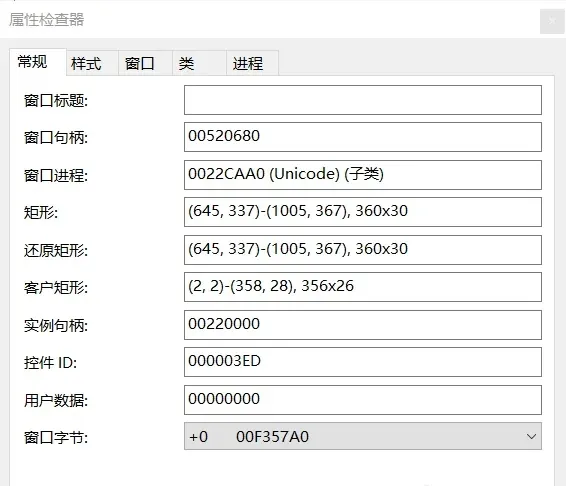566x486 pixels.
Task: Click the 实例句柄 field showing 00220000
Action: click(x=363, y=325)
